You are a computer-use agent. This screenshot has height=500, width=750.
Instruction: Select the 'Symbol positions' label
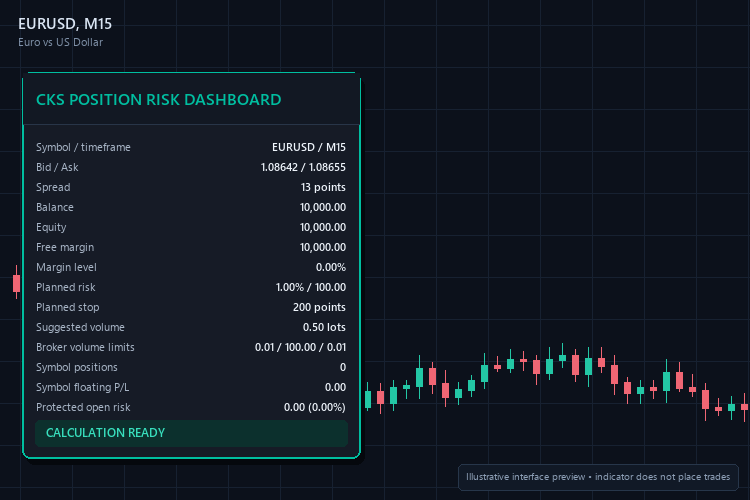coord(77,367)
